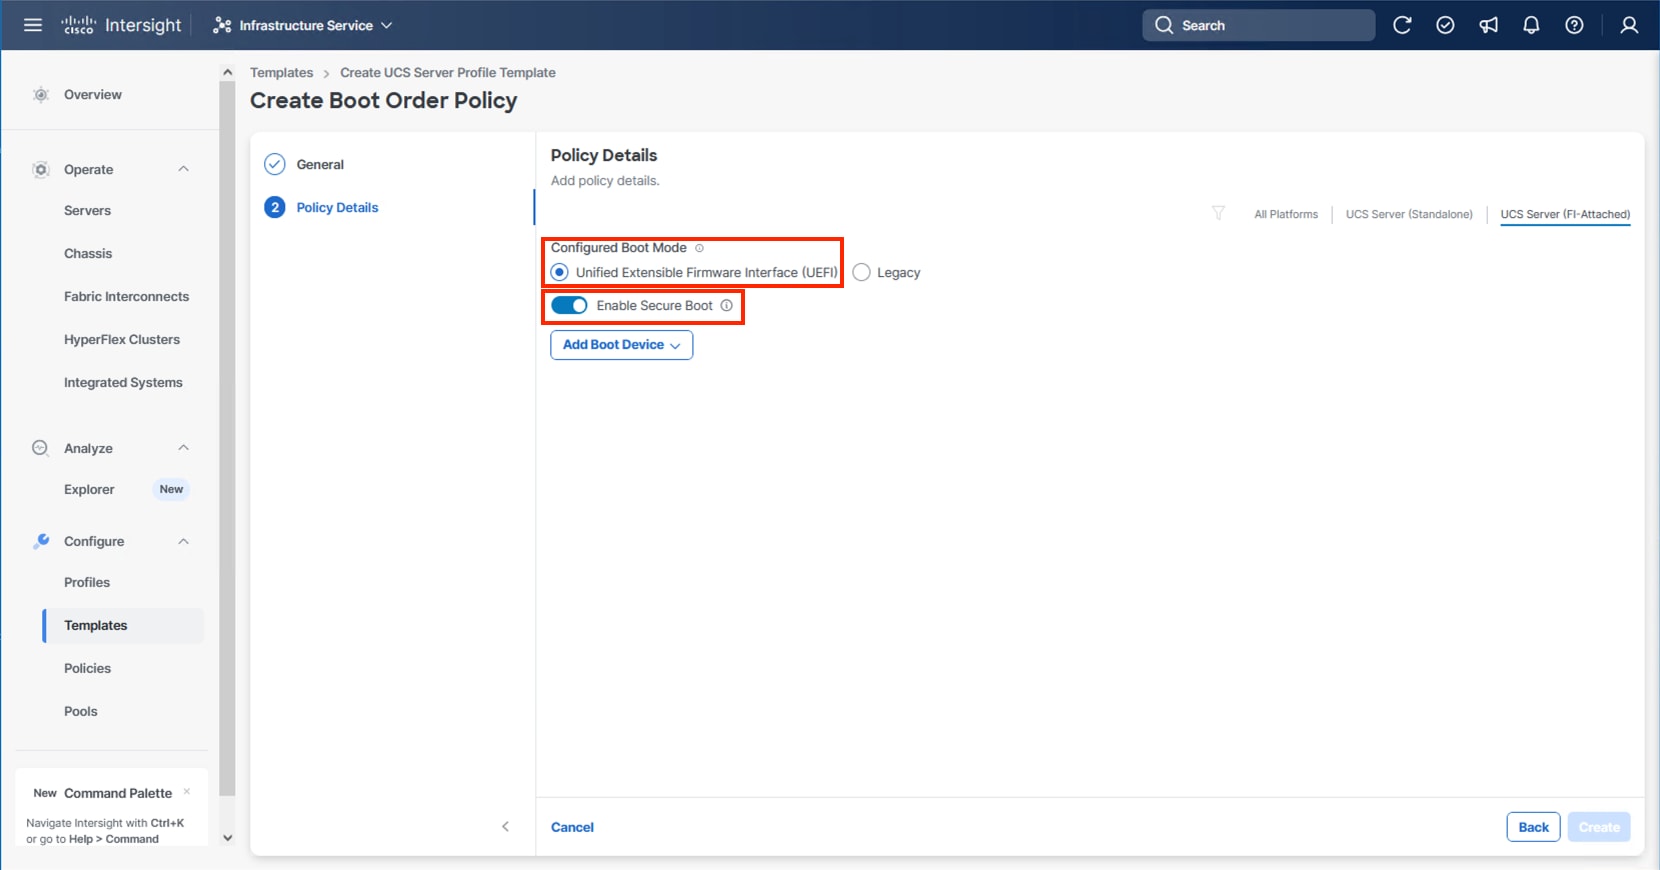Image resolution: width=1660 pixels, height=870 pixels.
Task: Collapse the Operate sidebar section
Action: [x=183, y=169]
